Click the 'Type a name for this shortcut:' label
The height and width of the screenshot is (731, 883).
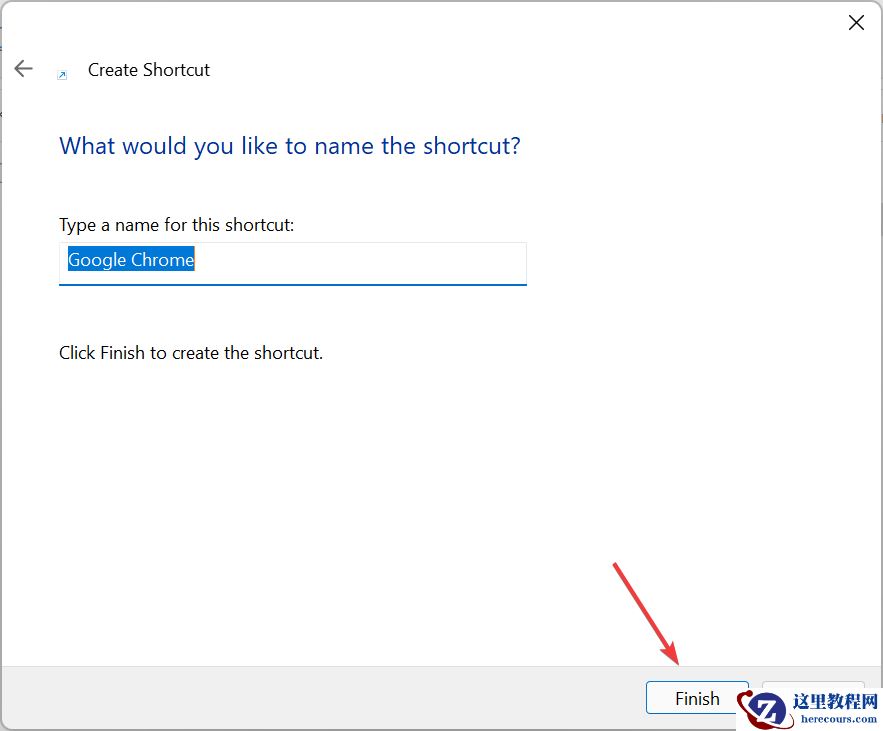click(x=176, y=225)
